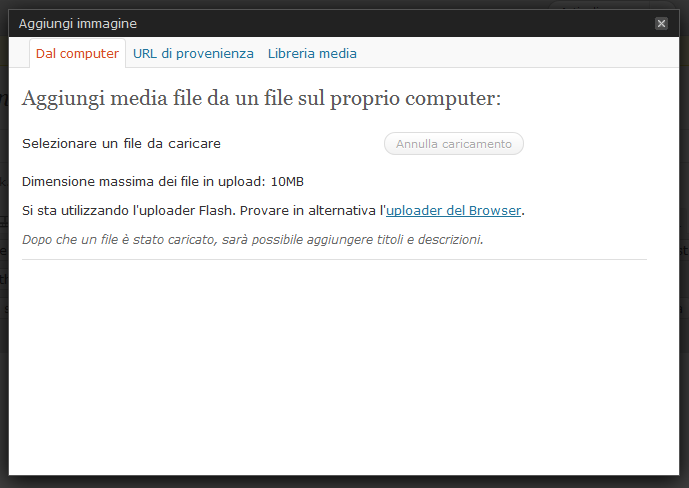Open the Libreria media tab
The width and height of the screenshot is (689, 488).
coord(312,53)
